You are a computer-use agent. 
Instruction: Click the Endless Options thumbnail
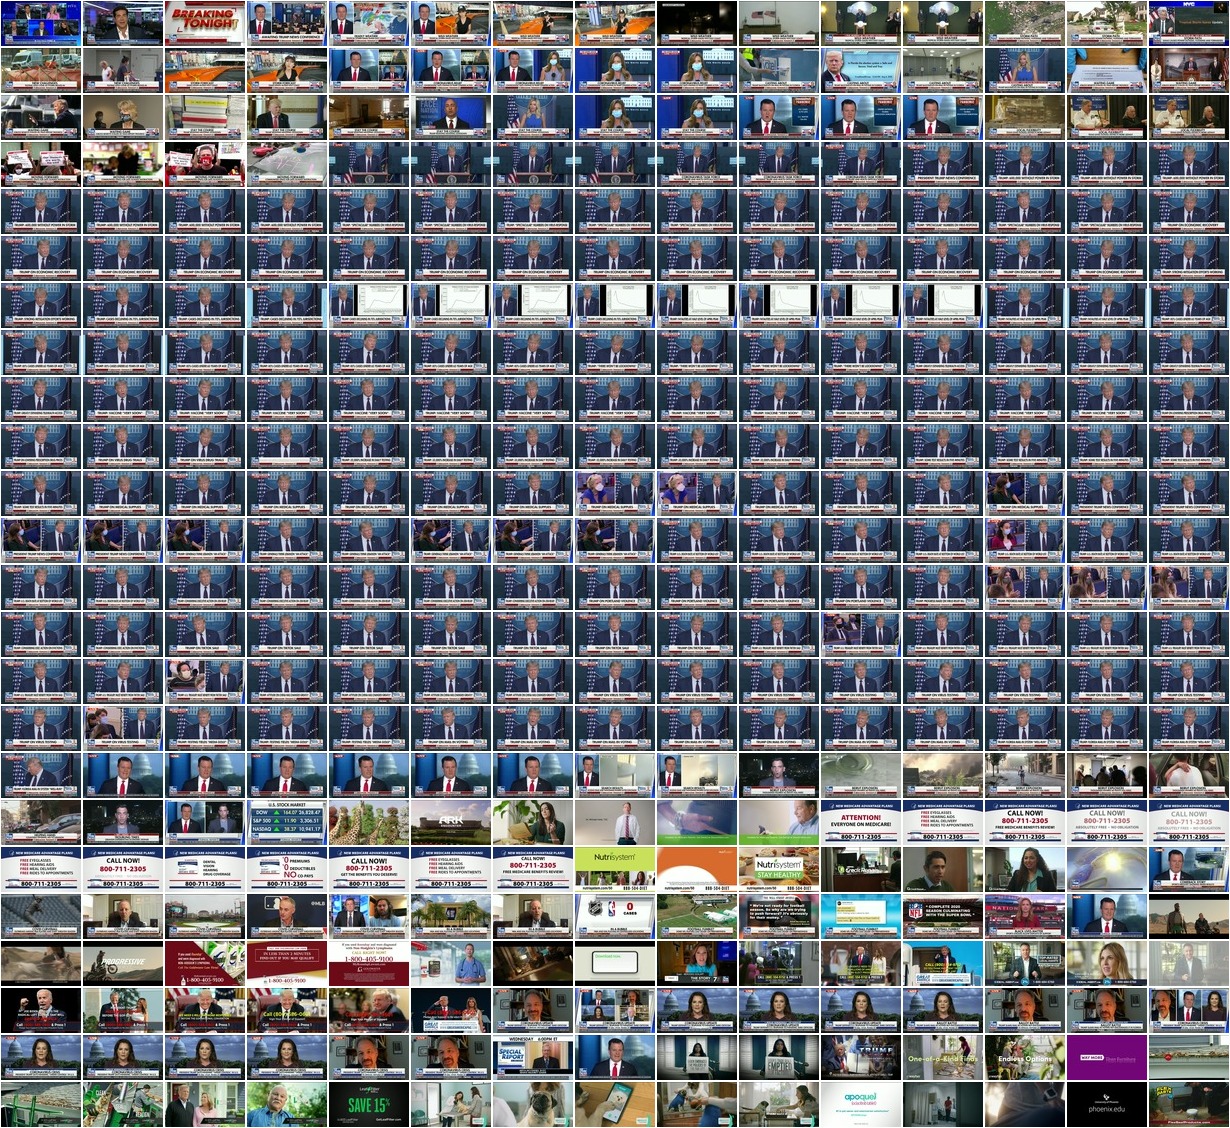click(x=1024, y=1056)
